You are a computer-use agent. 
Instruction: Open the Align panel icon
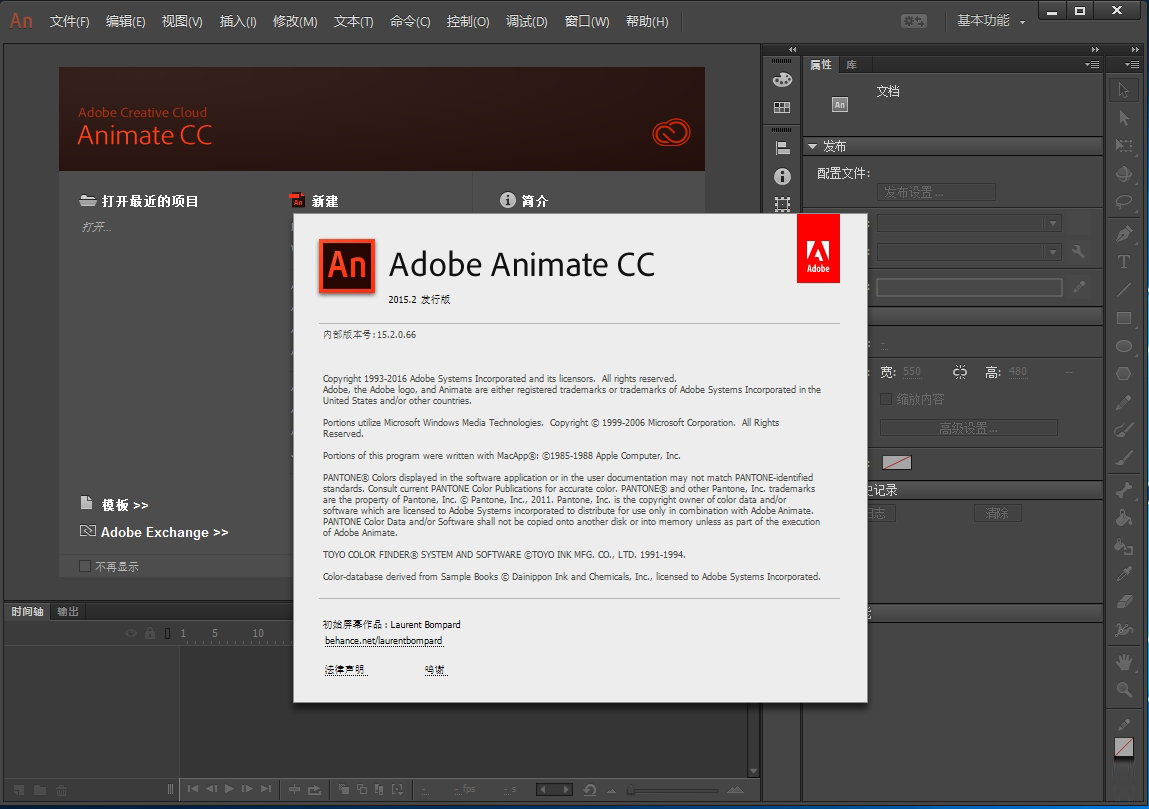point(782,148)
